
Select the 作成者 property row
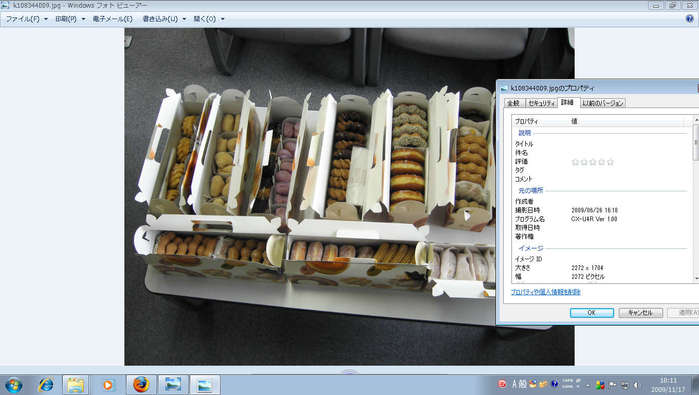click(602, 202)
